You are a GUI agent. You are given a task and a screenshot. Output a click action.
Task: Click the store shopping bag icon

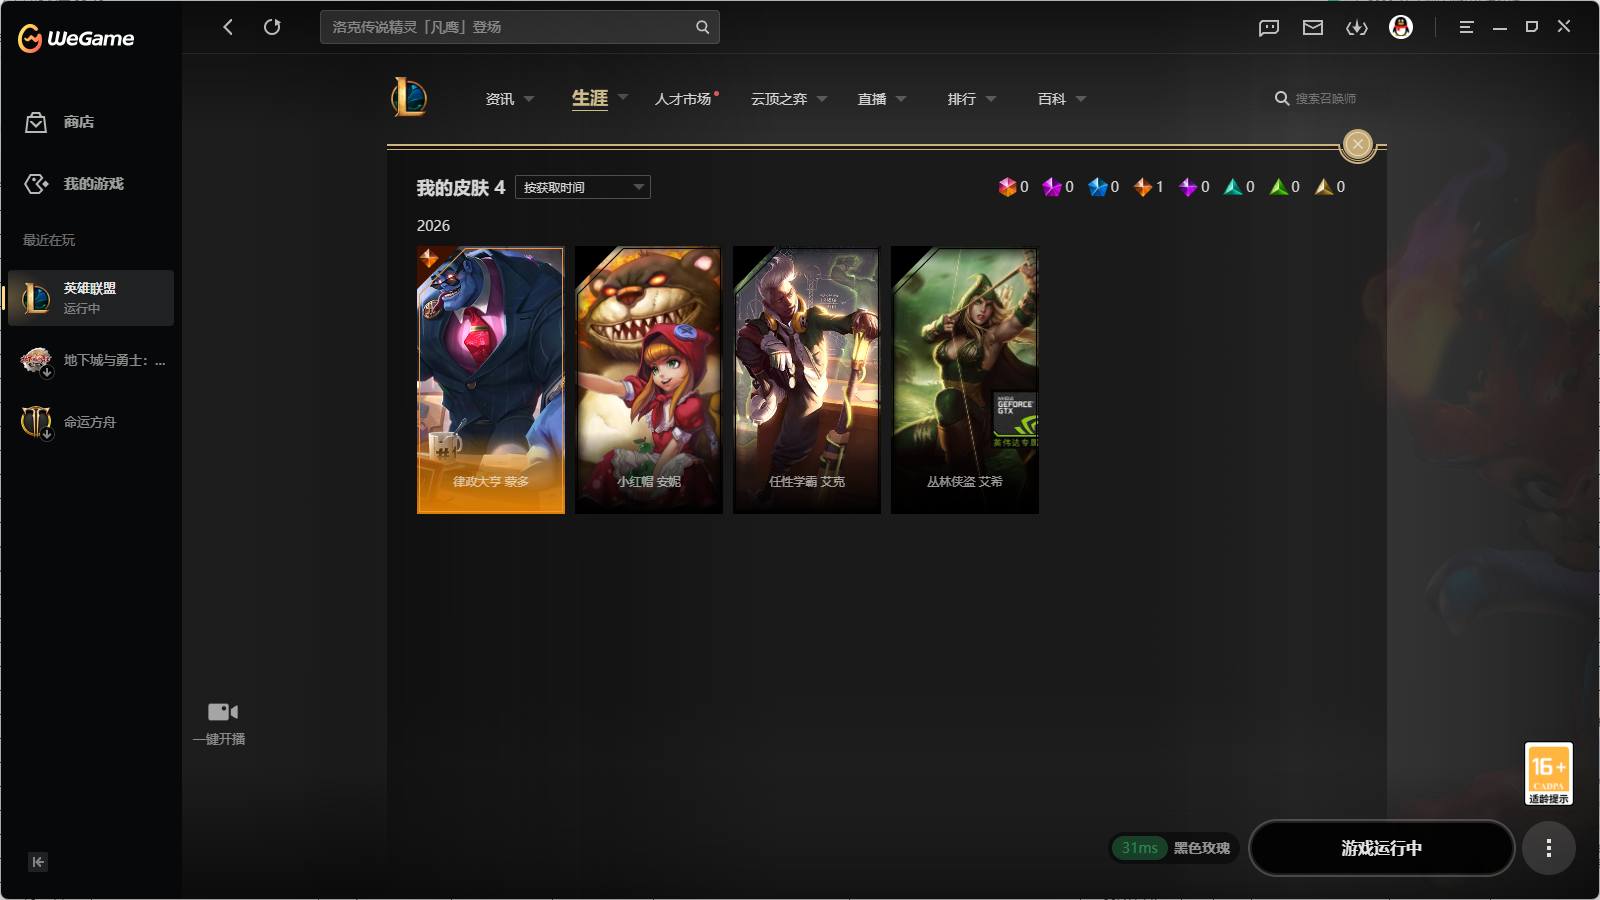tap(36, 122)
